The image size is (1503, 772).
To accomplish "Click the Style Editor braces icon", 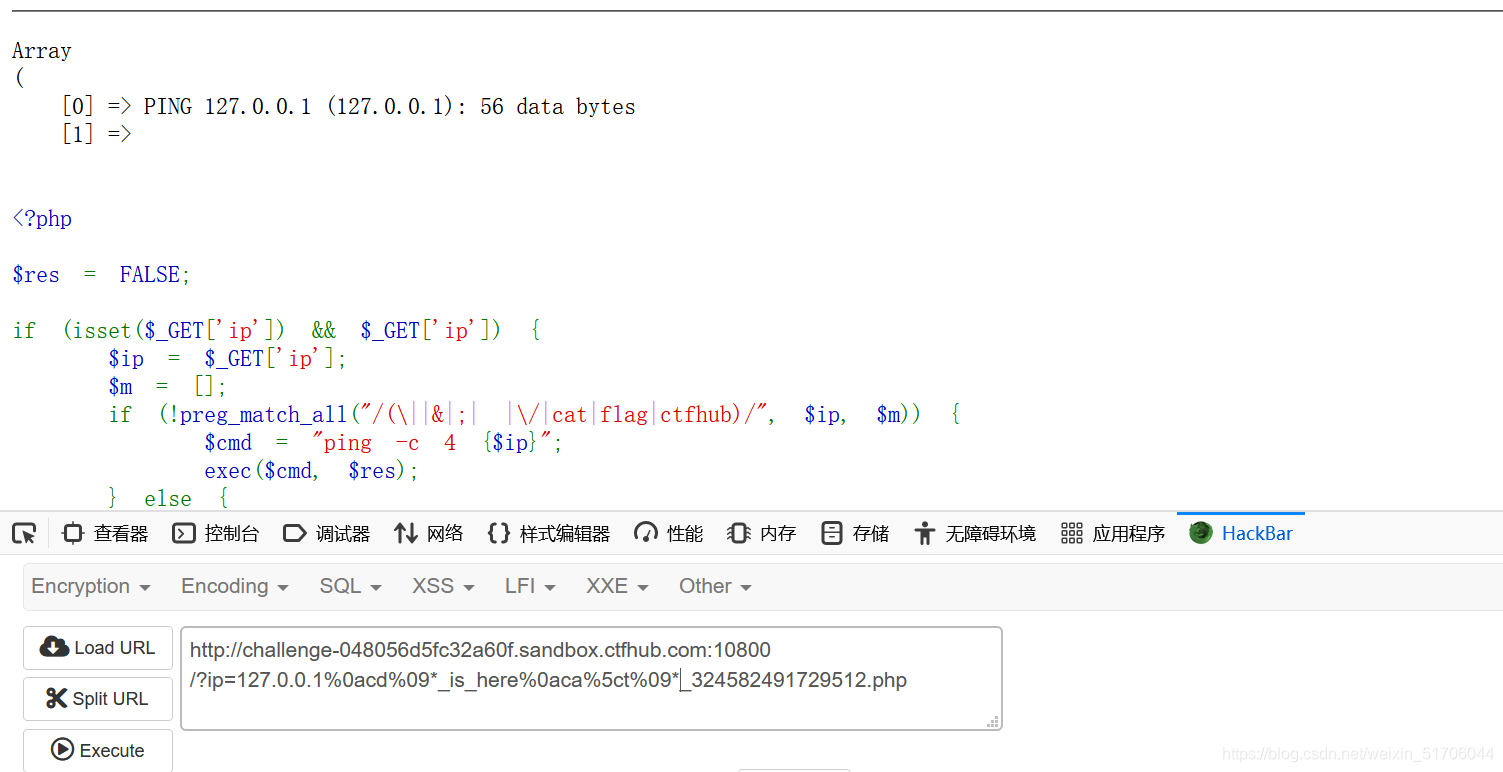I will pyautogui.click(x=499, y=534).
